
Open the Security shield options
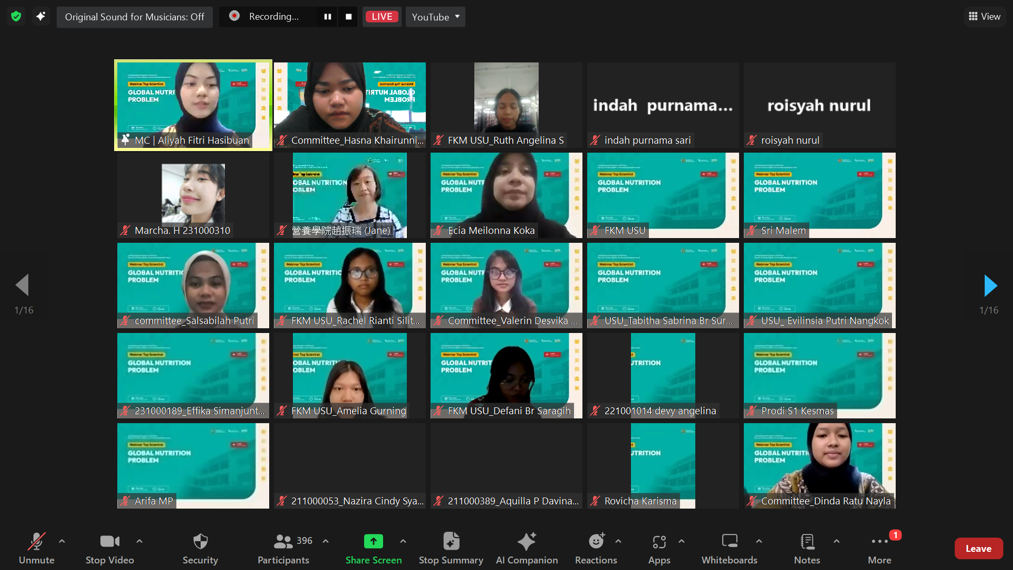(x=200, y=548)
